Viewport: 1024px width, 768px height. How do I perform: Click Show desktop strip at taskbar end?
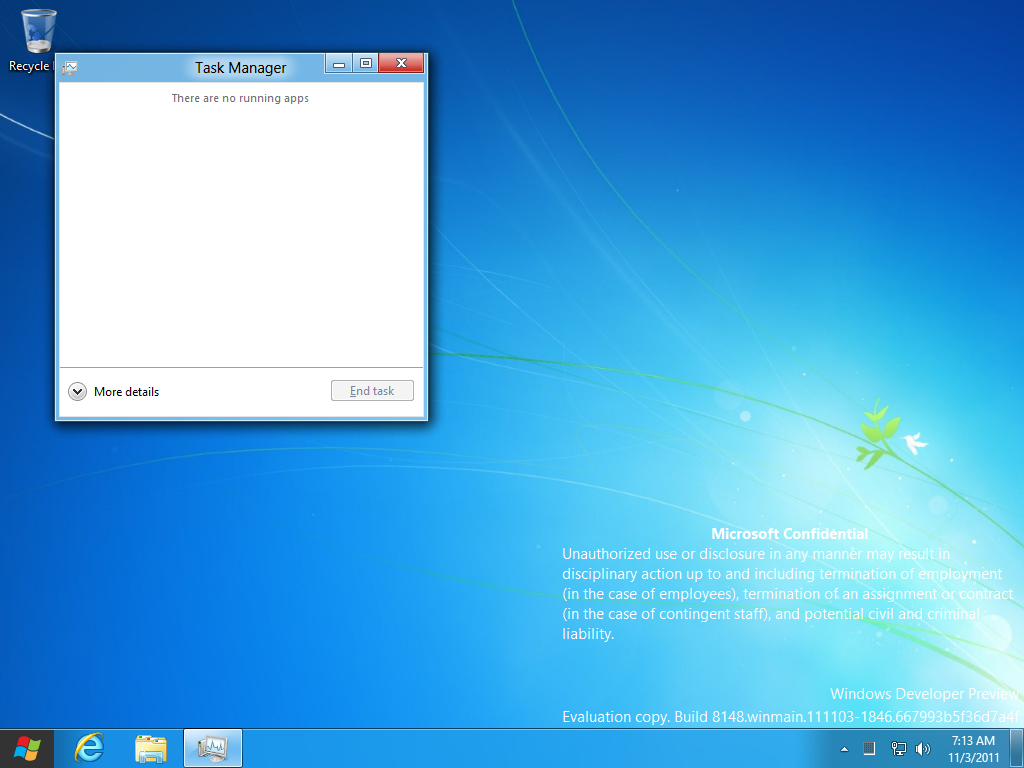1017,749
